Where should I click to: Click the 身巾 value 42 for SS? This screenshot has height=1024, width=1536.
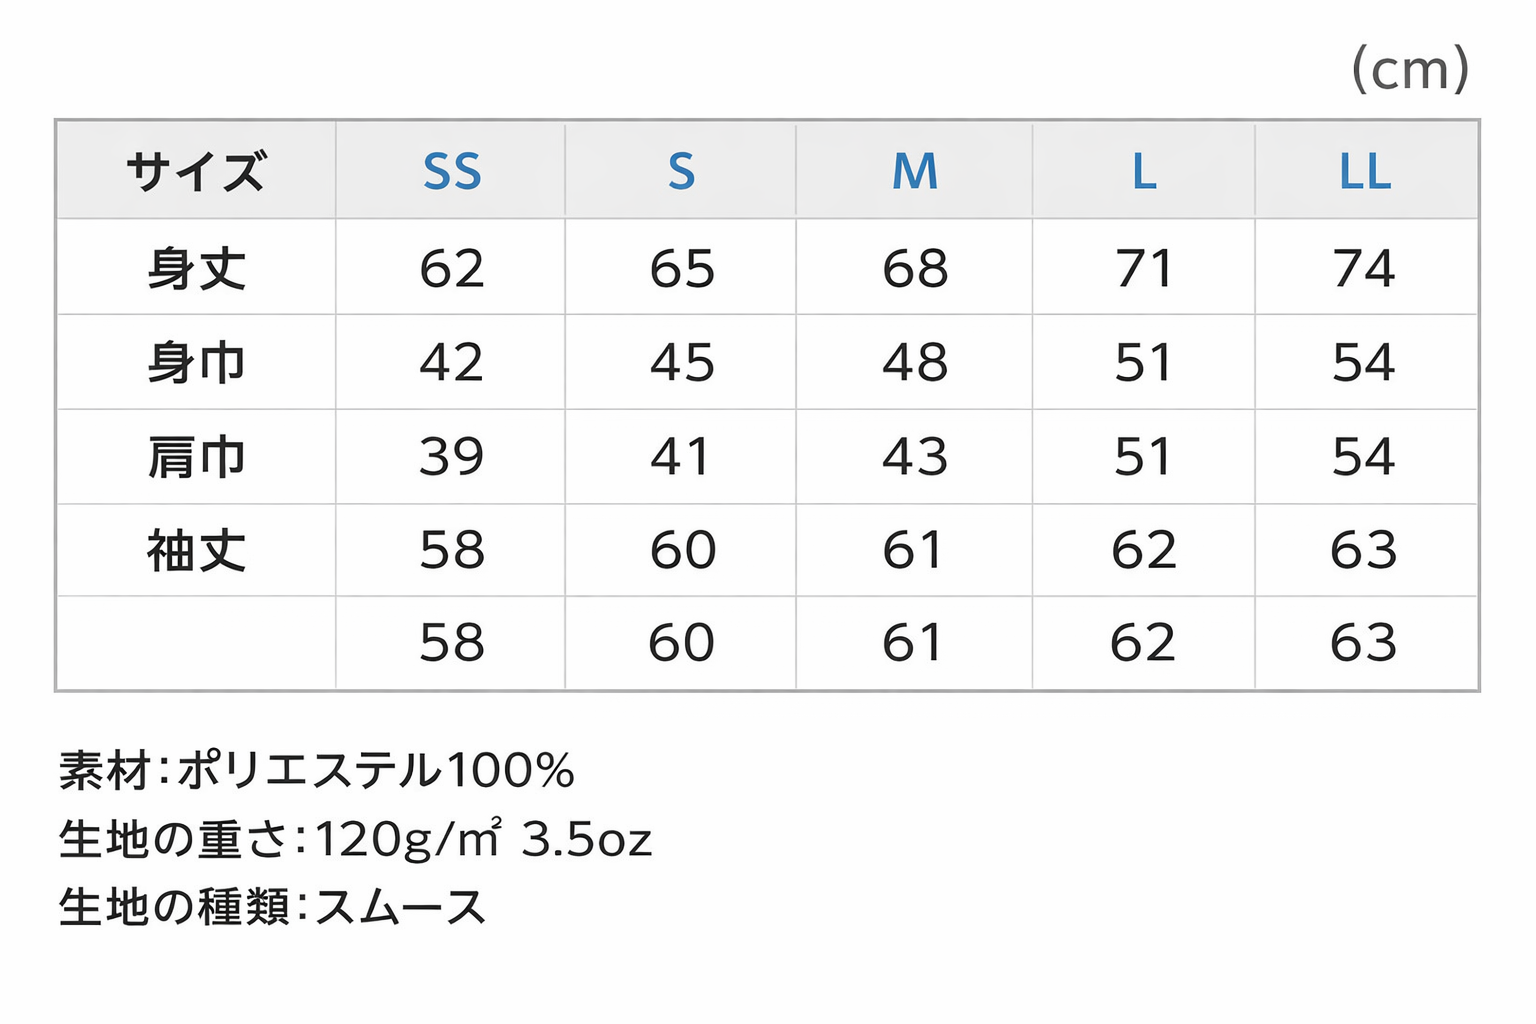coord(452,362)
